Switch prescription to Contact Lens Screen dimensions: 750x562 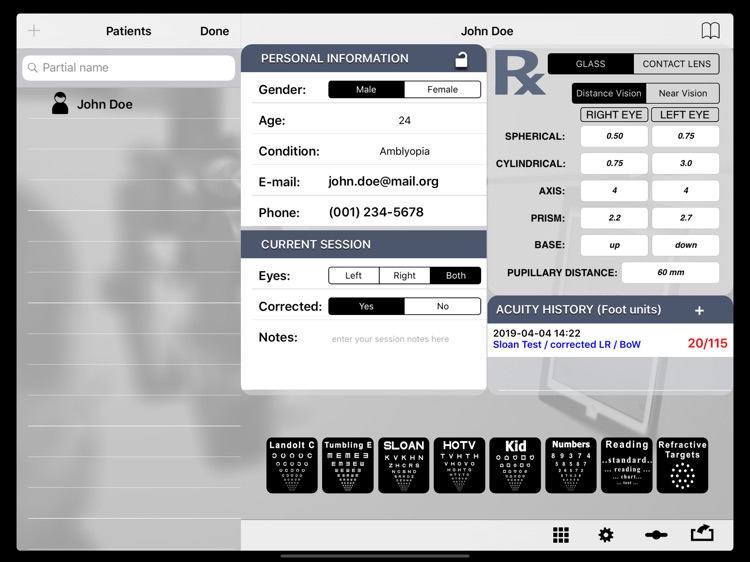(676, 64)
